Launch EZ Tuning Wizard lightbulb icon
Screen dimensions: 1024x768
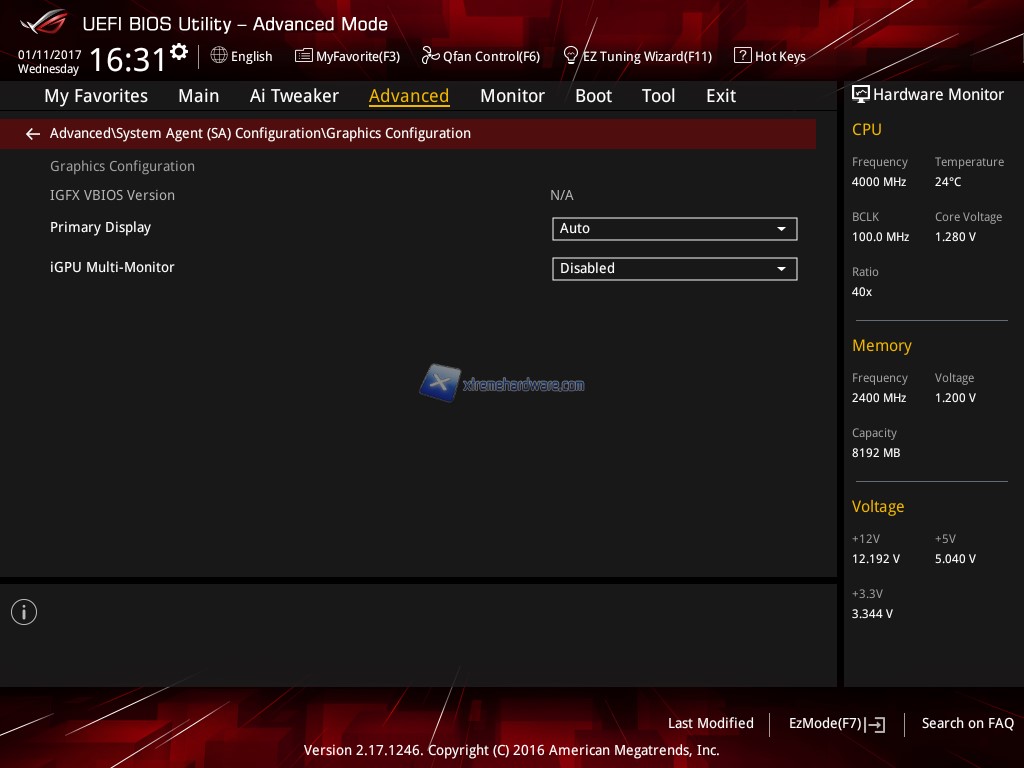coord(571,55)
